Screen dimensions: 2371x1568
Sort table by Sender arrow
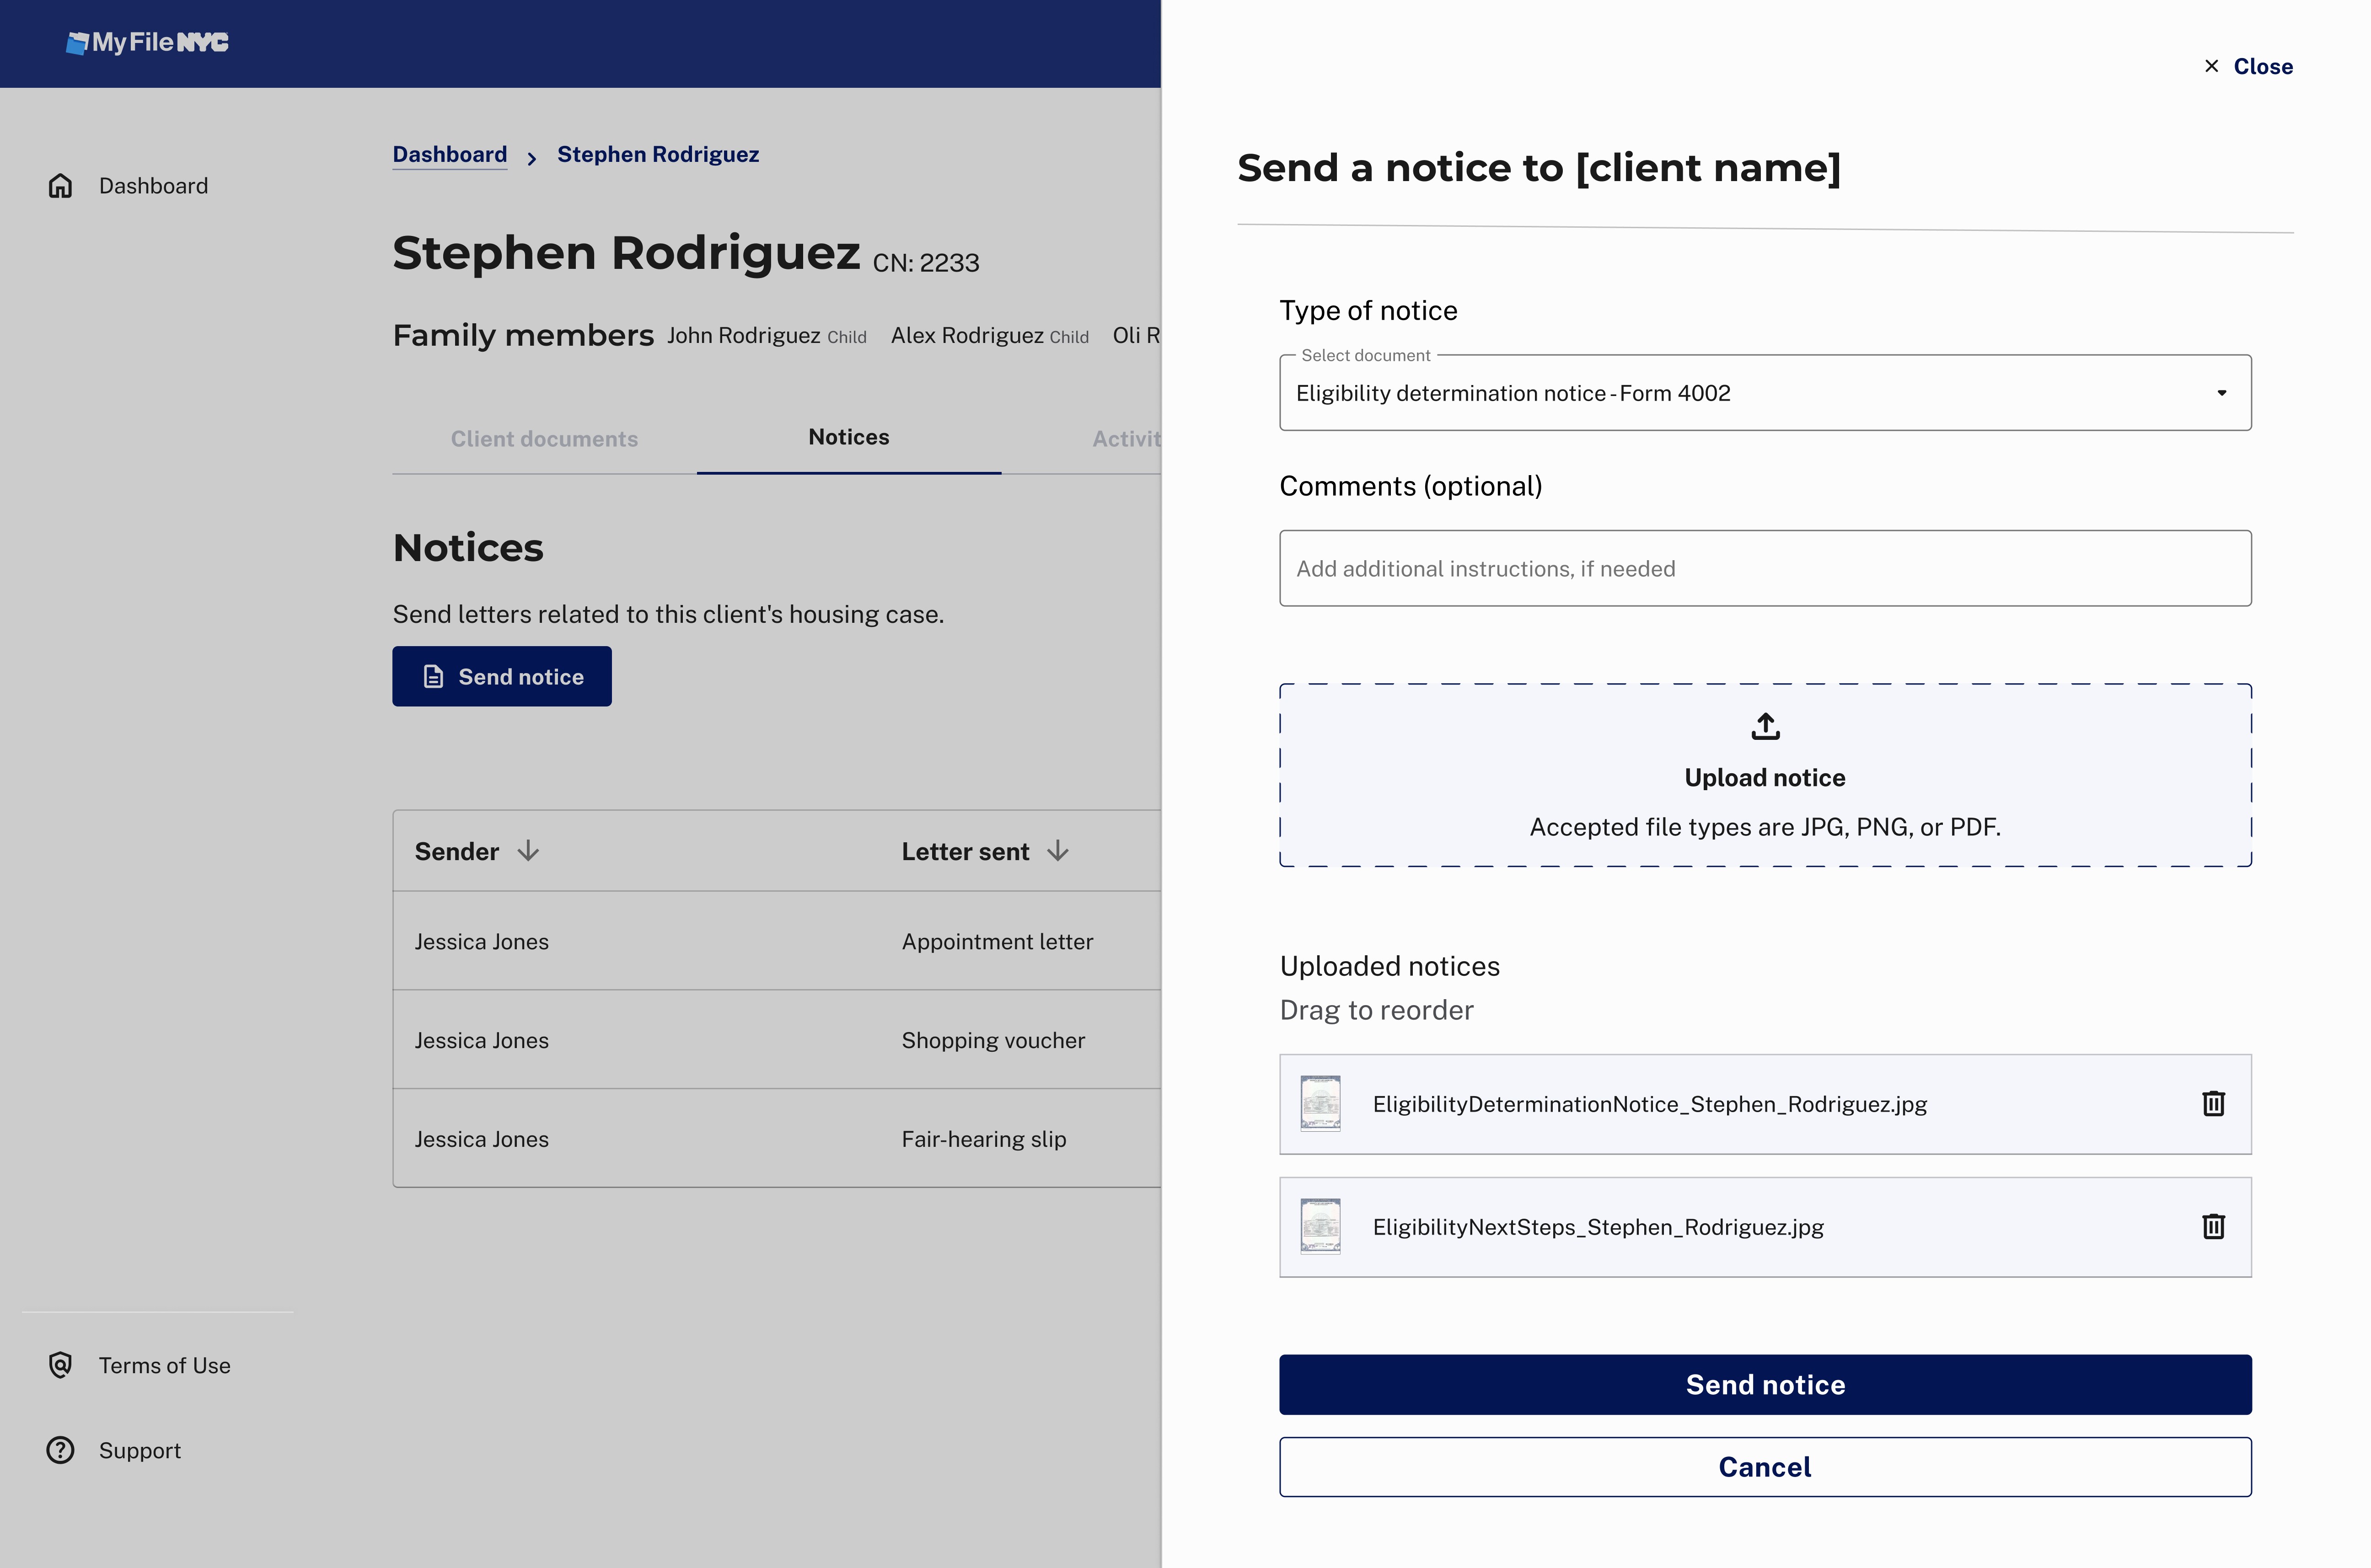click(x=528, y=851)
